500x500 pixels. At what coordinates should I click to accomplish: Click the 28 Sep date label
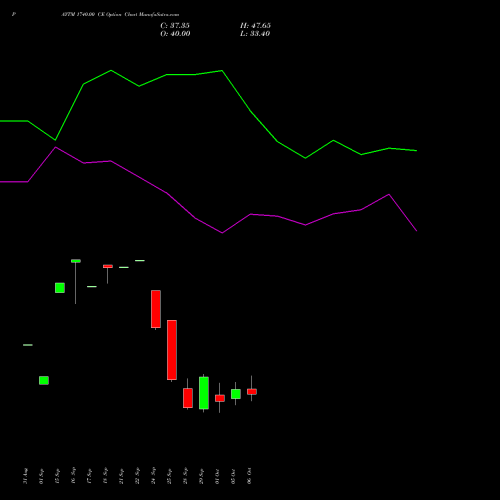[186, 476]
